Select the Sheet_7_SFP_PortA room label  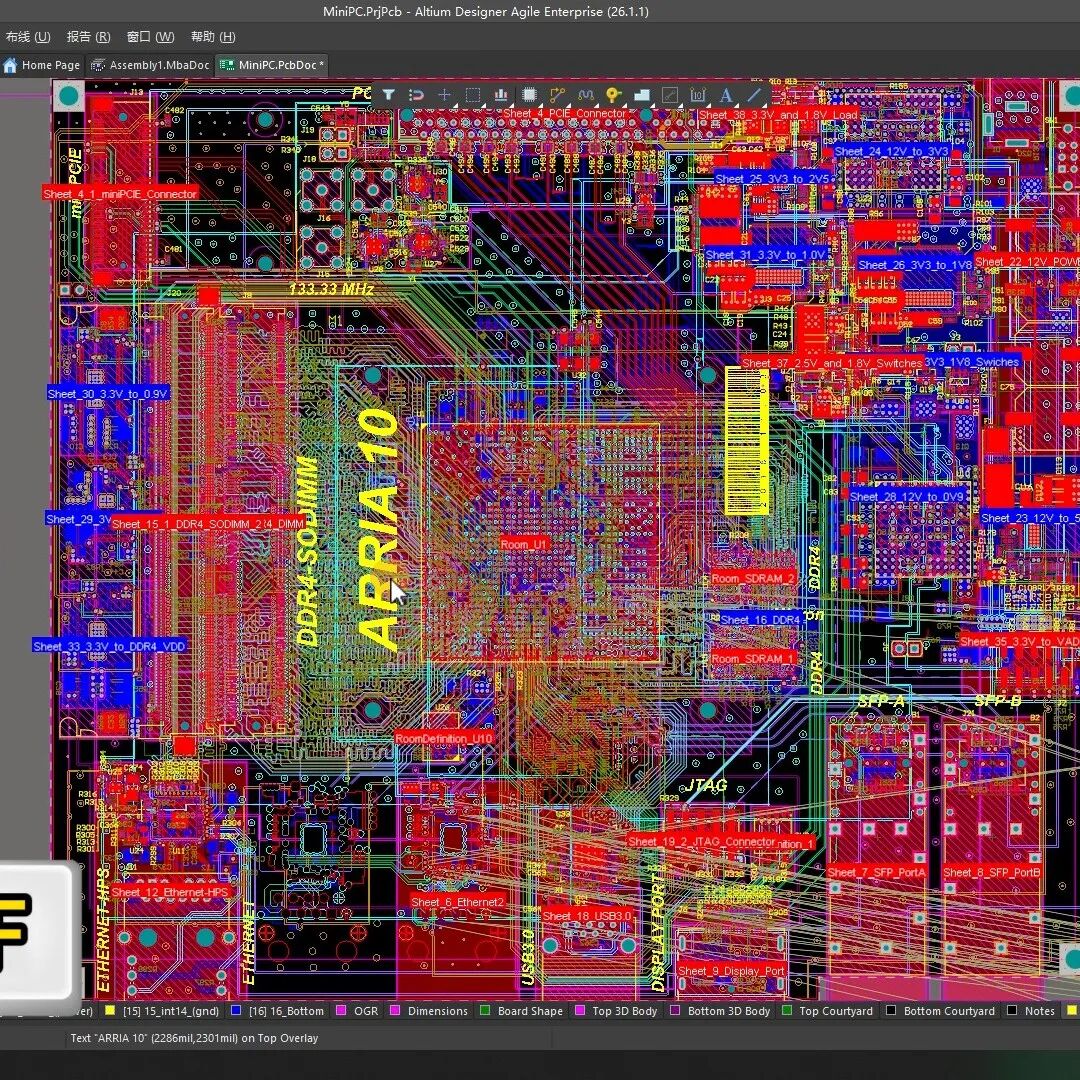click(876, 873)
